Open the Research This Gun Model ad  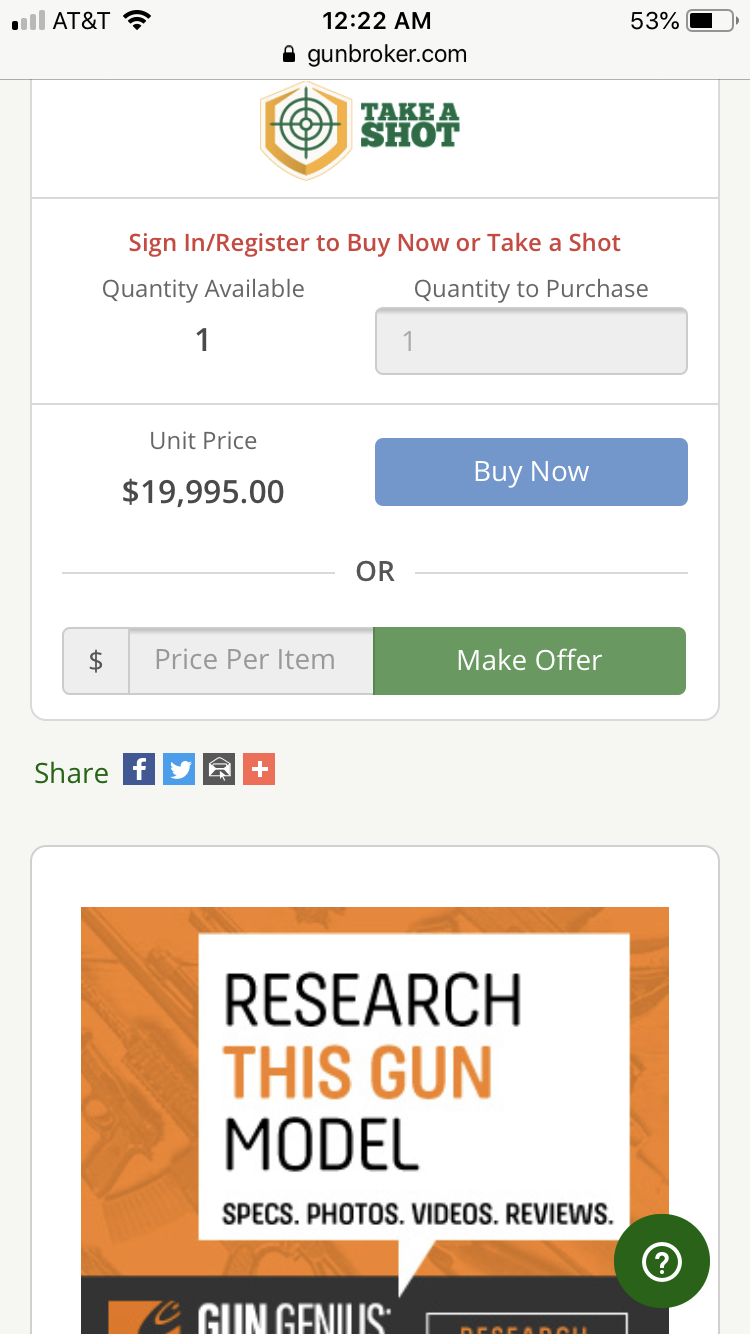(375, 1120)
